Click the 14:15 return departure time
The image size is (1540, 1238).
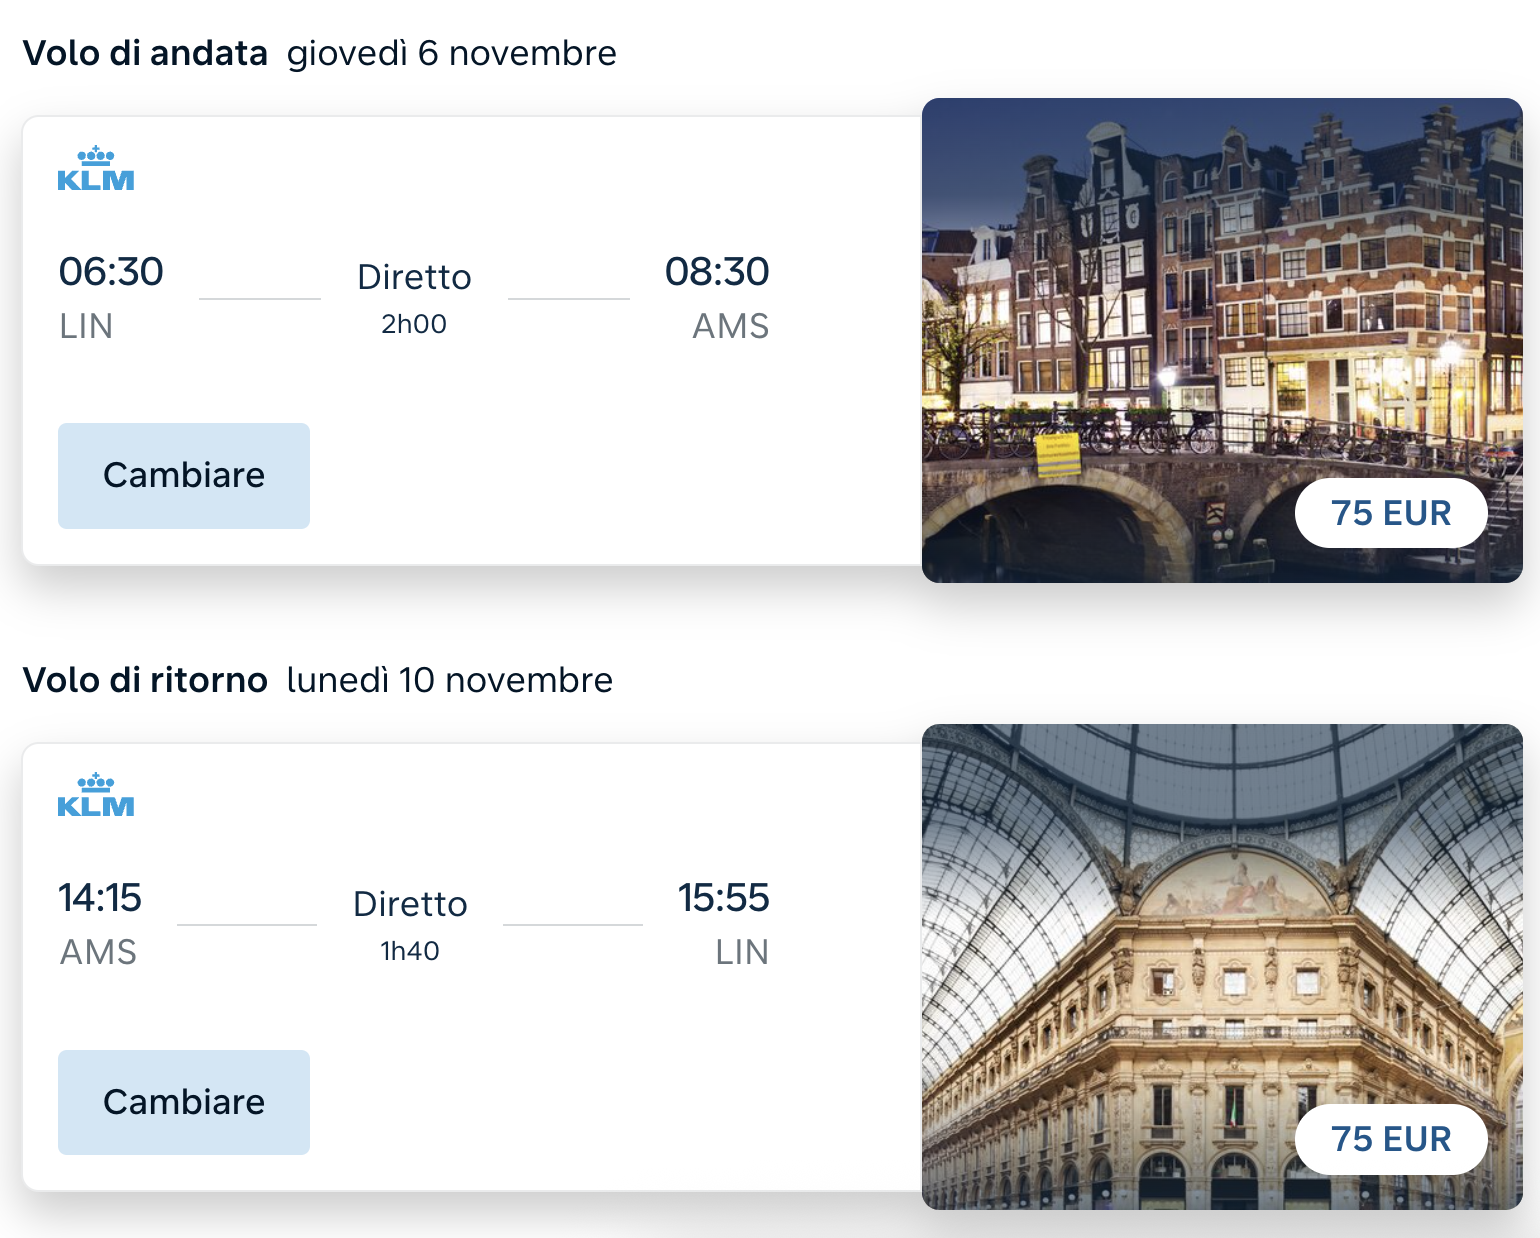100,898
